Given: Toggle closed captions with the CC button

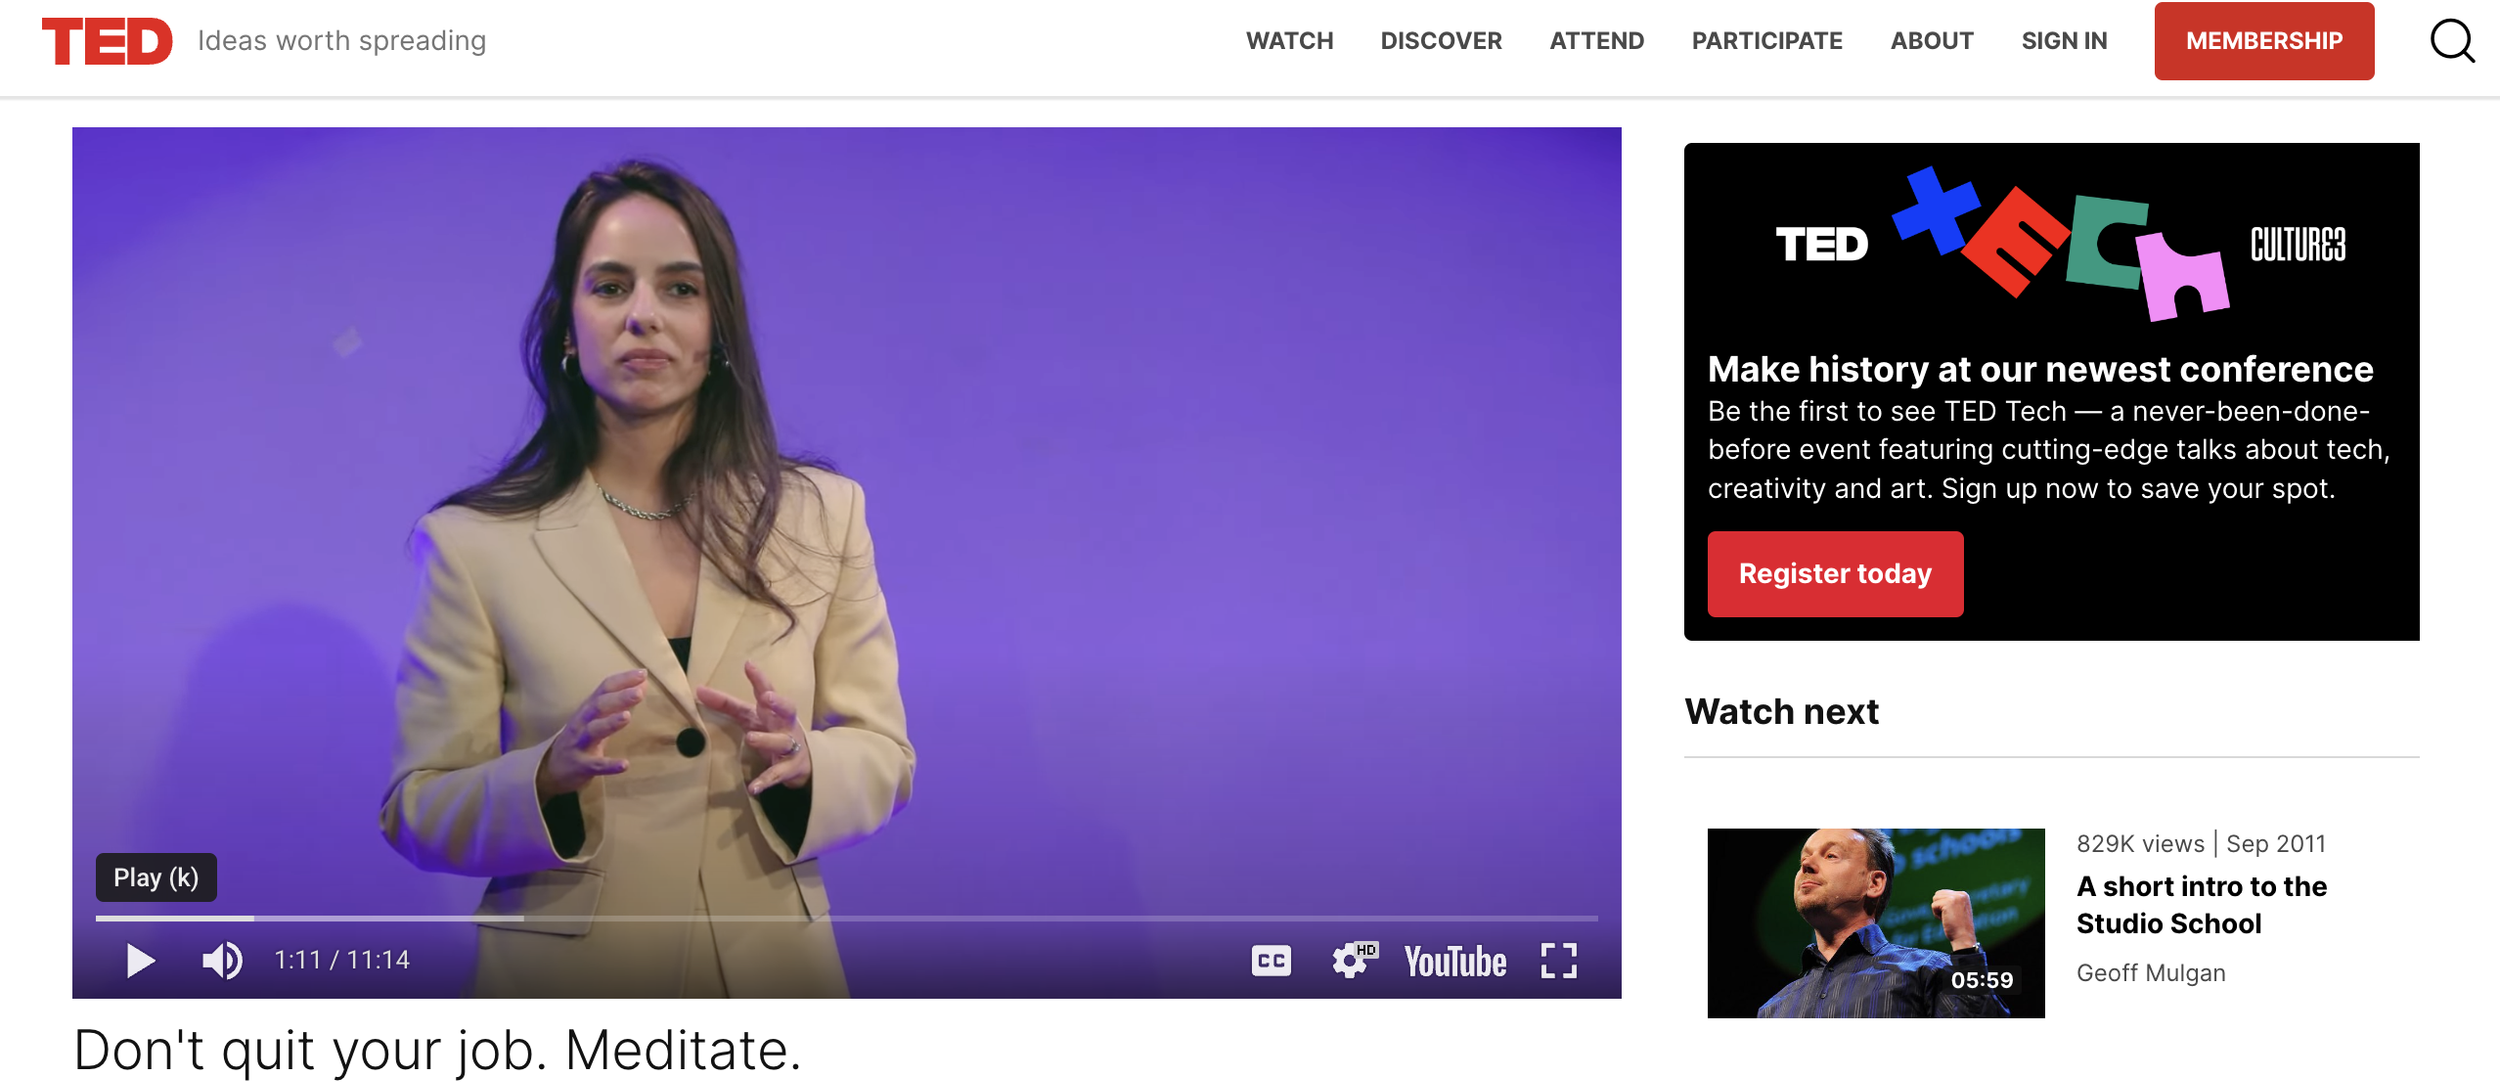Looking at the screenshot, I should tap(1271, 961).
